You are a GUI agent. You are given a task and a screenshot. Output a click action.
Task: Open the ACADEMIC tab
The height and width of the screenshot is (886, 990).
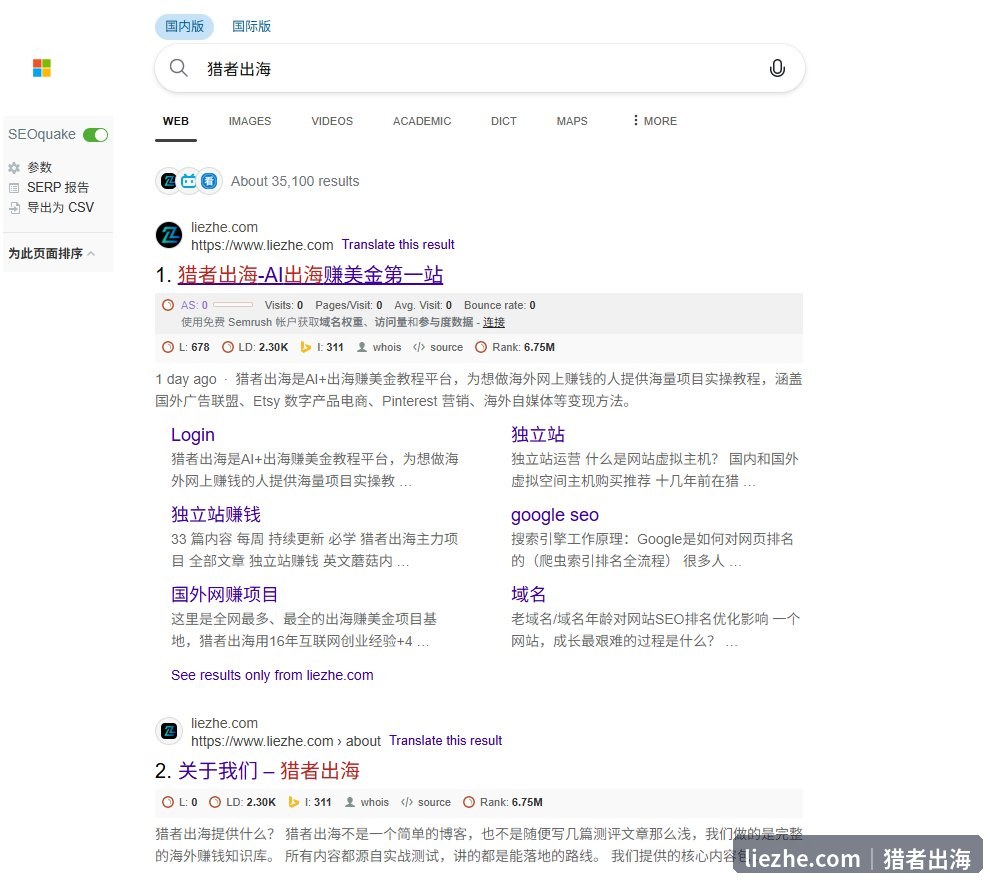coord(422,121)
